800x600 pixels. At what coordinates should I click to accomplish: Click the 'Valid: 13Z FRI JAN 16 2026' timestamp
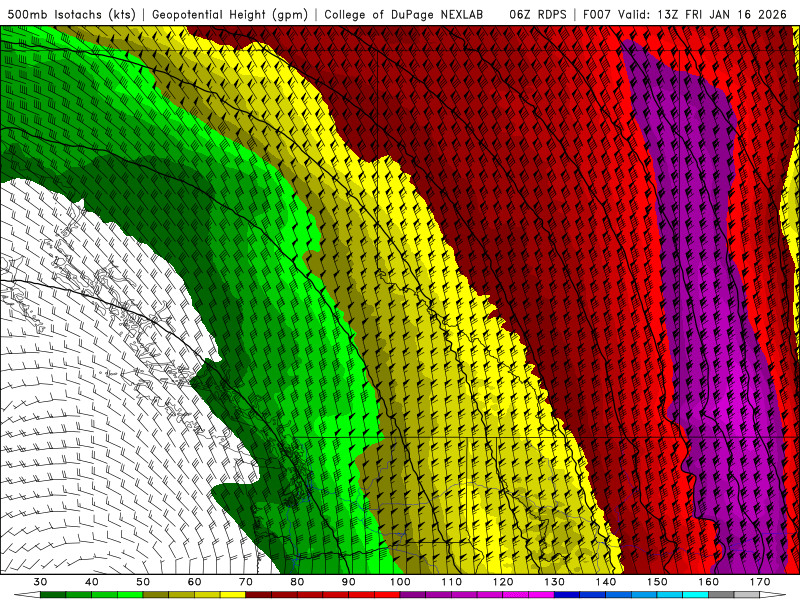coord(703,15)
